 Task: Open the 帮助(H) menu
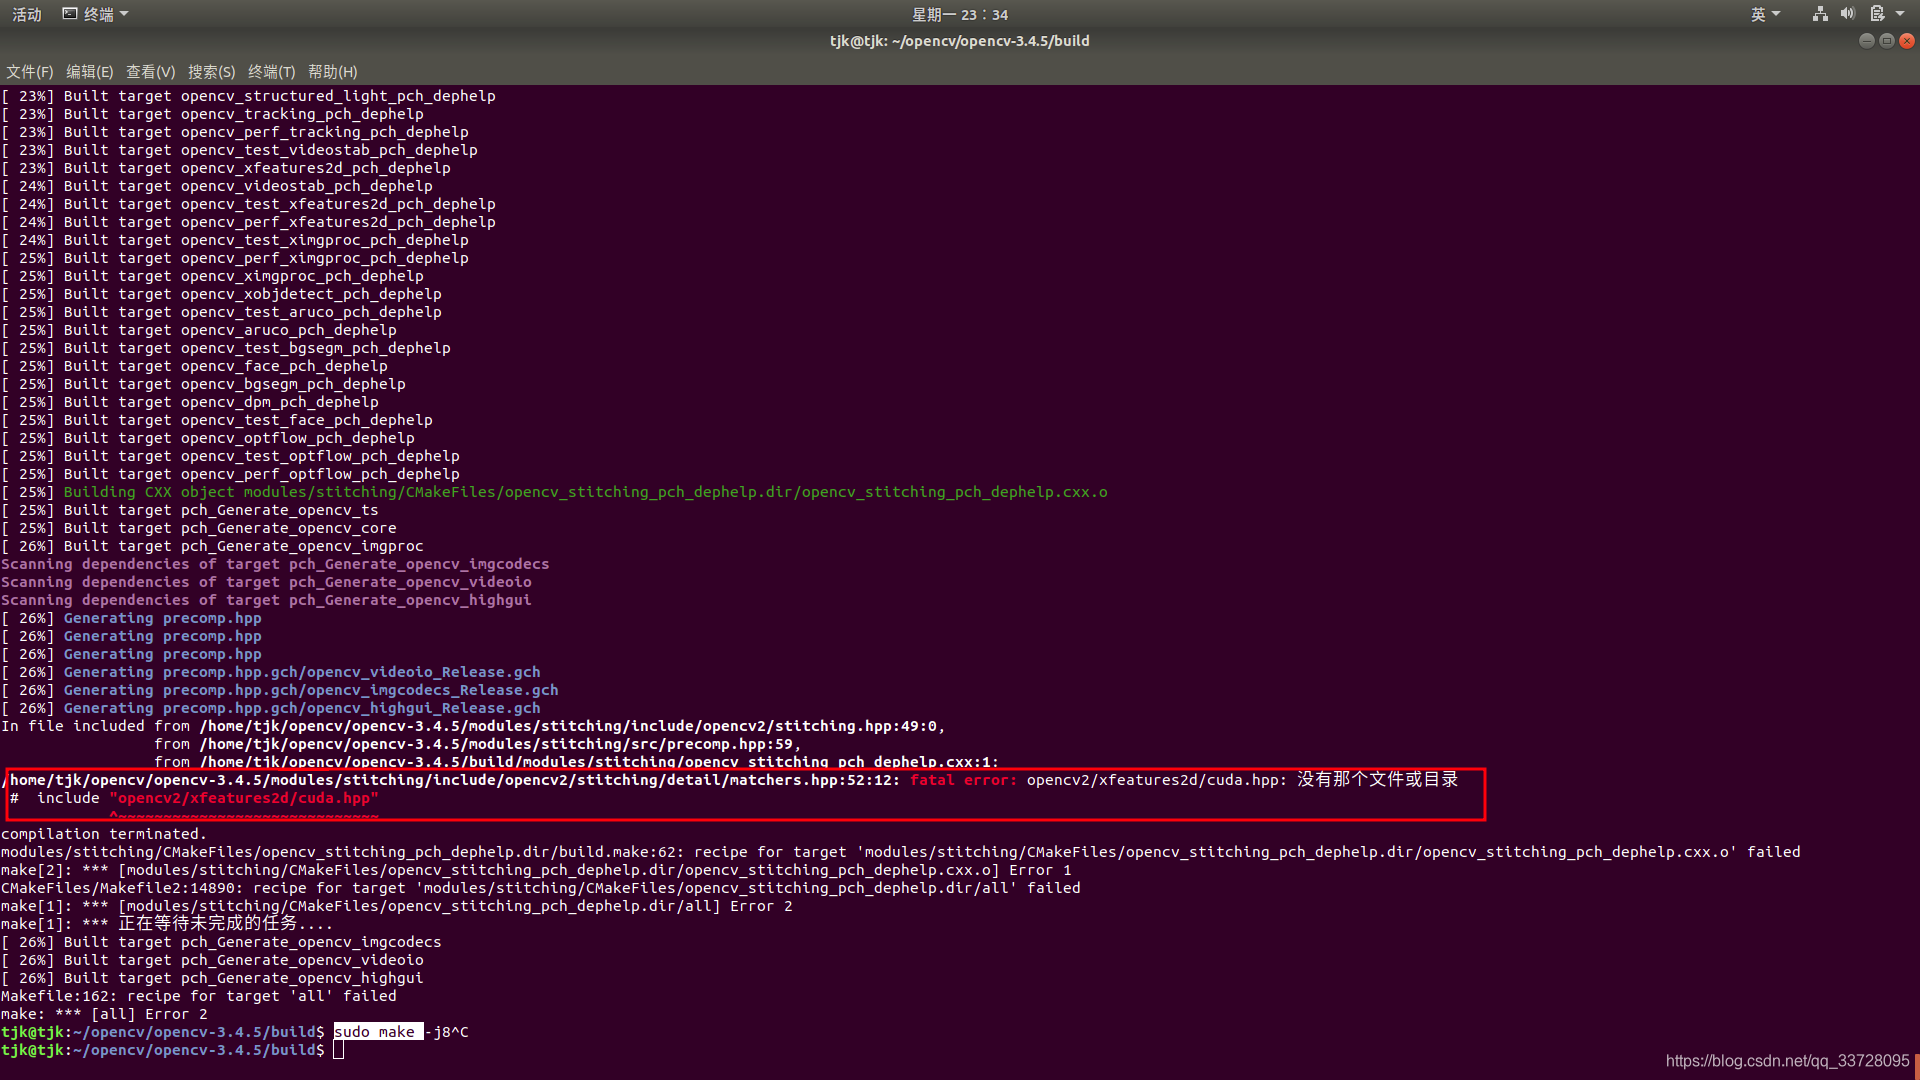[332, 72]
